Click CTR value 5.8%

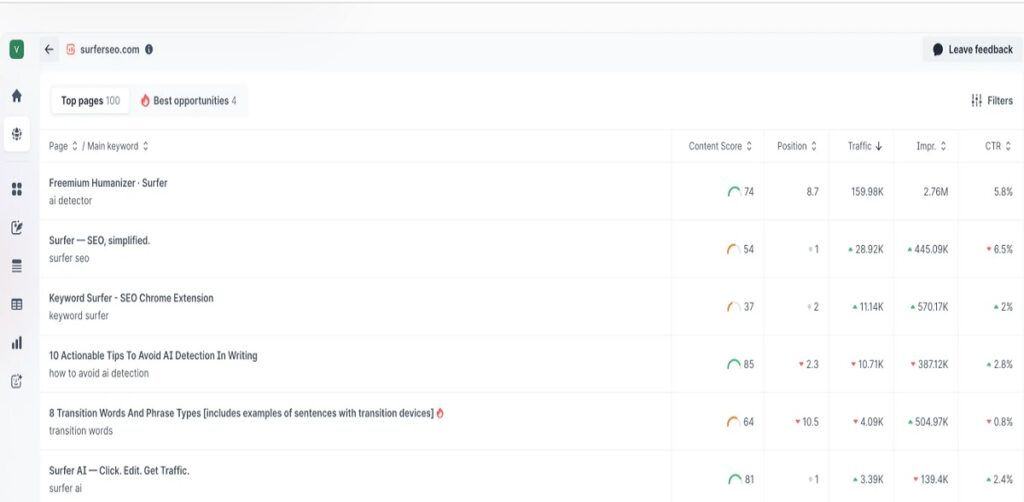point(1003,192)
